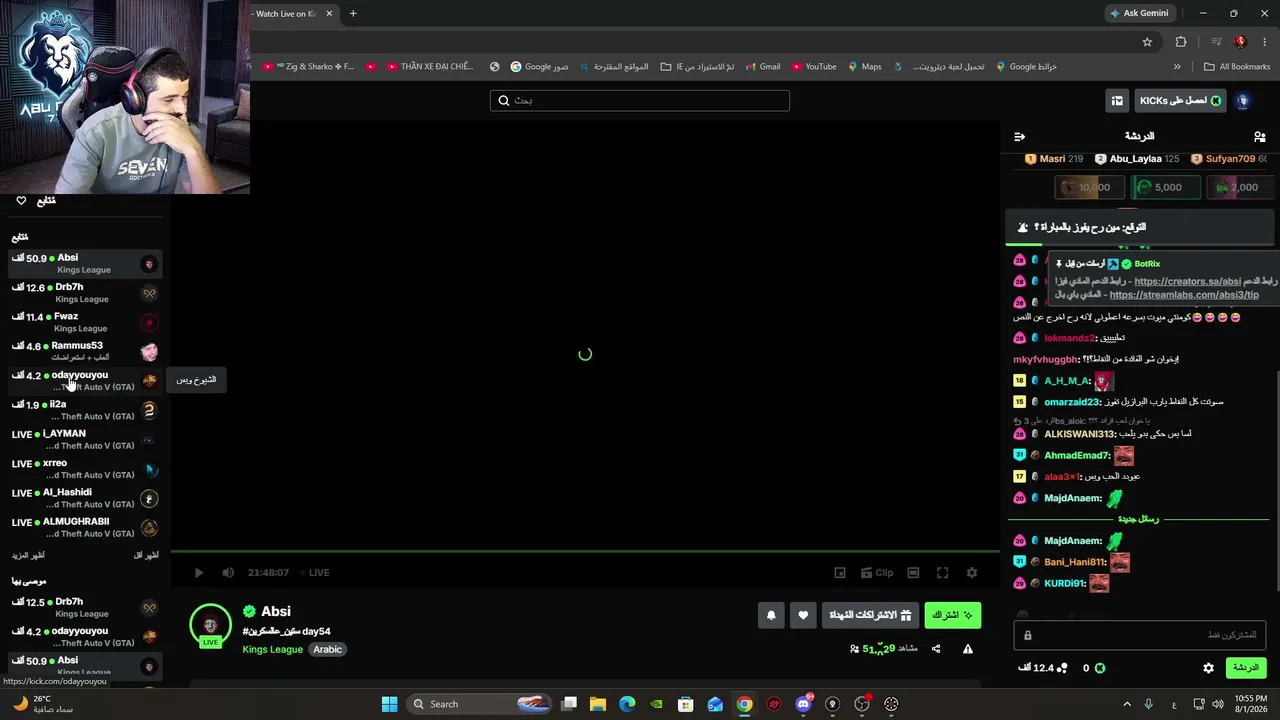Open the Maps bookmark
Viewport: 1280px width, 720px height.
(865, 67)
